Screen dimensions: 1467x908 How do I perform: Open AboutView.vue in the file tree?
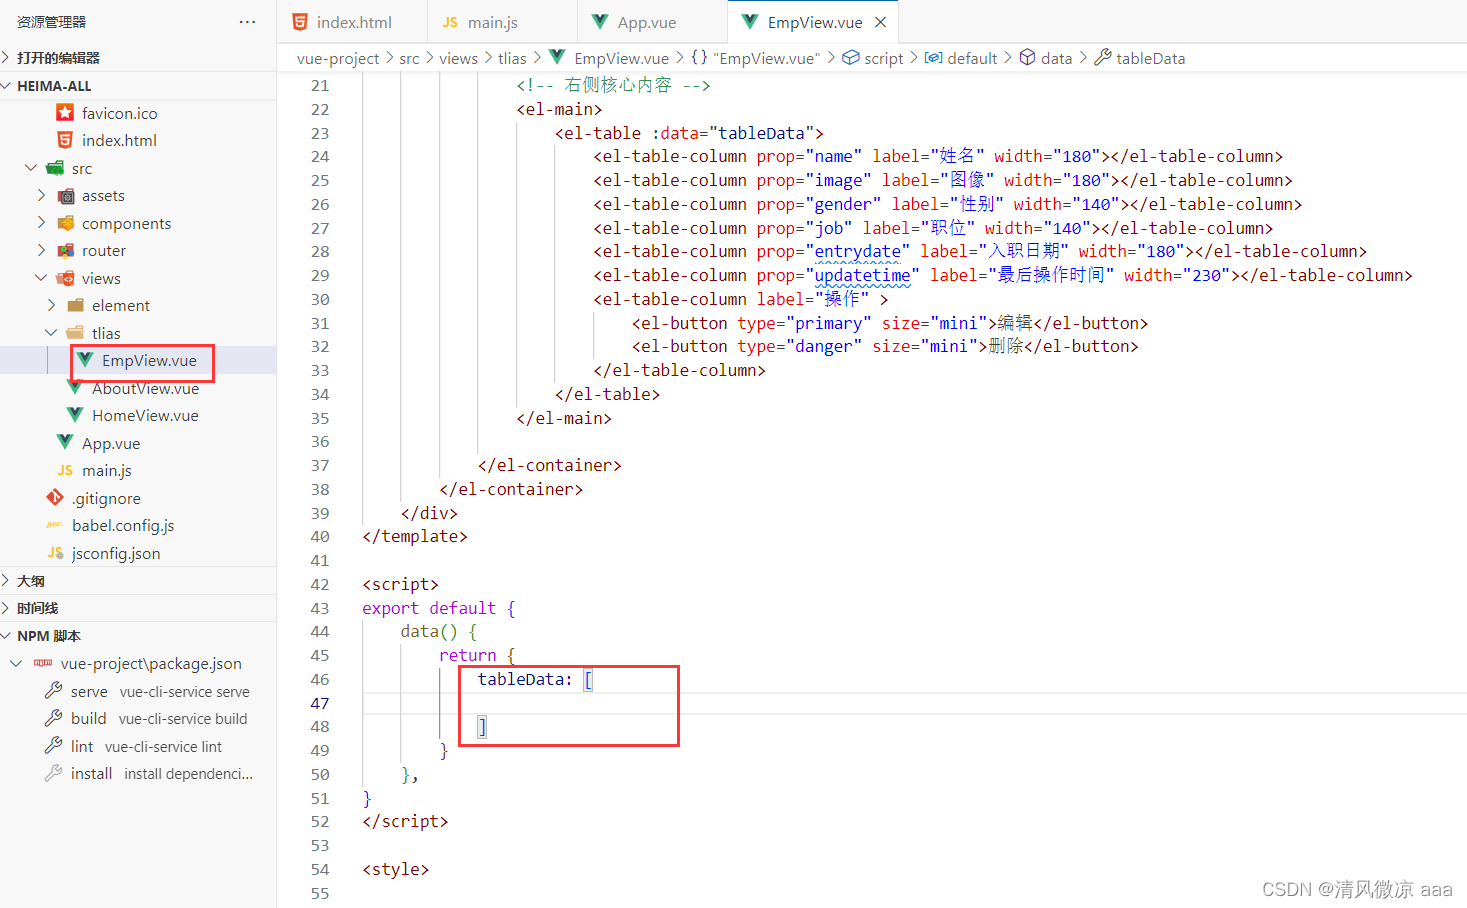tap(145, 388)
